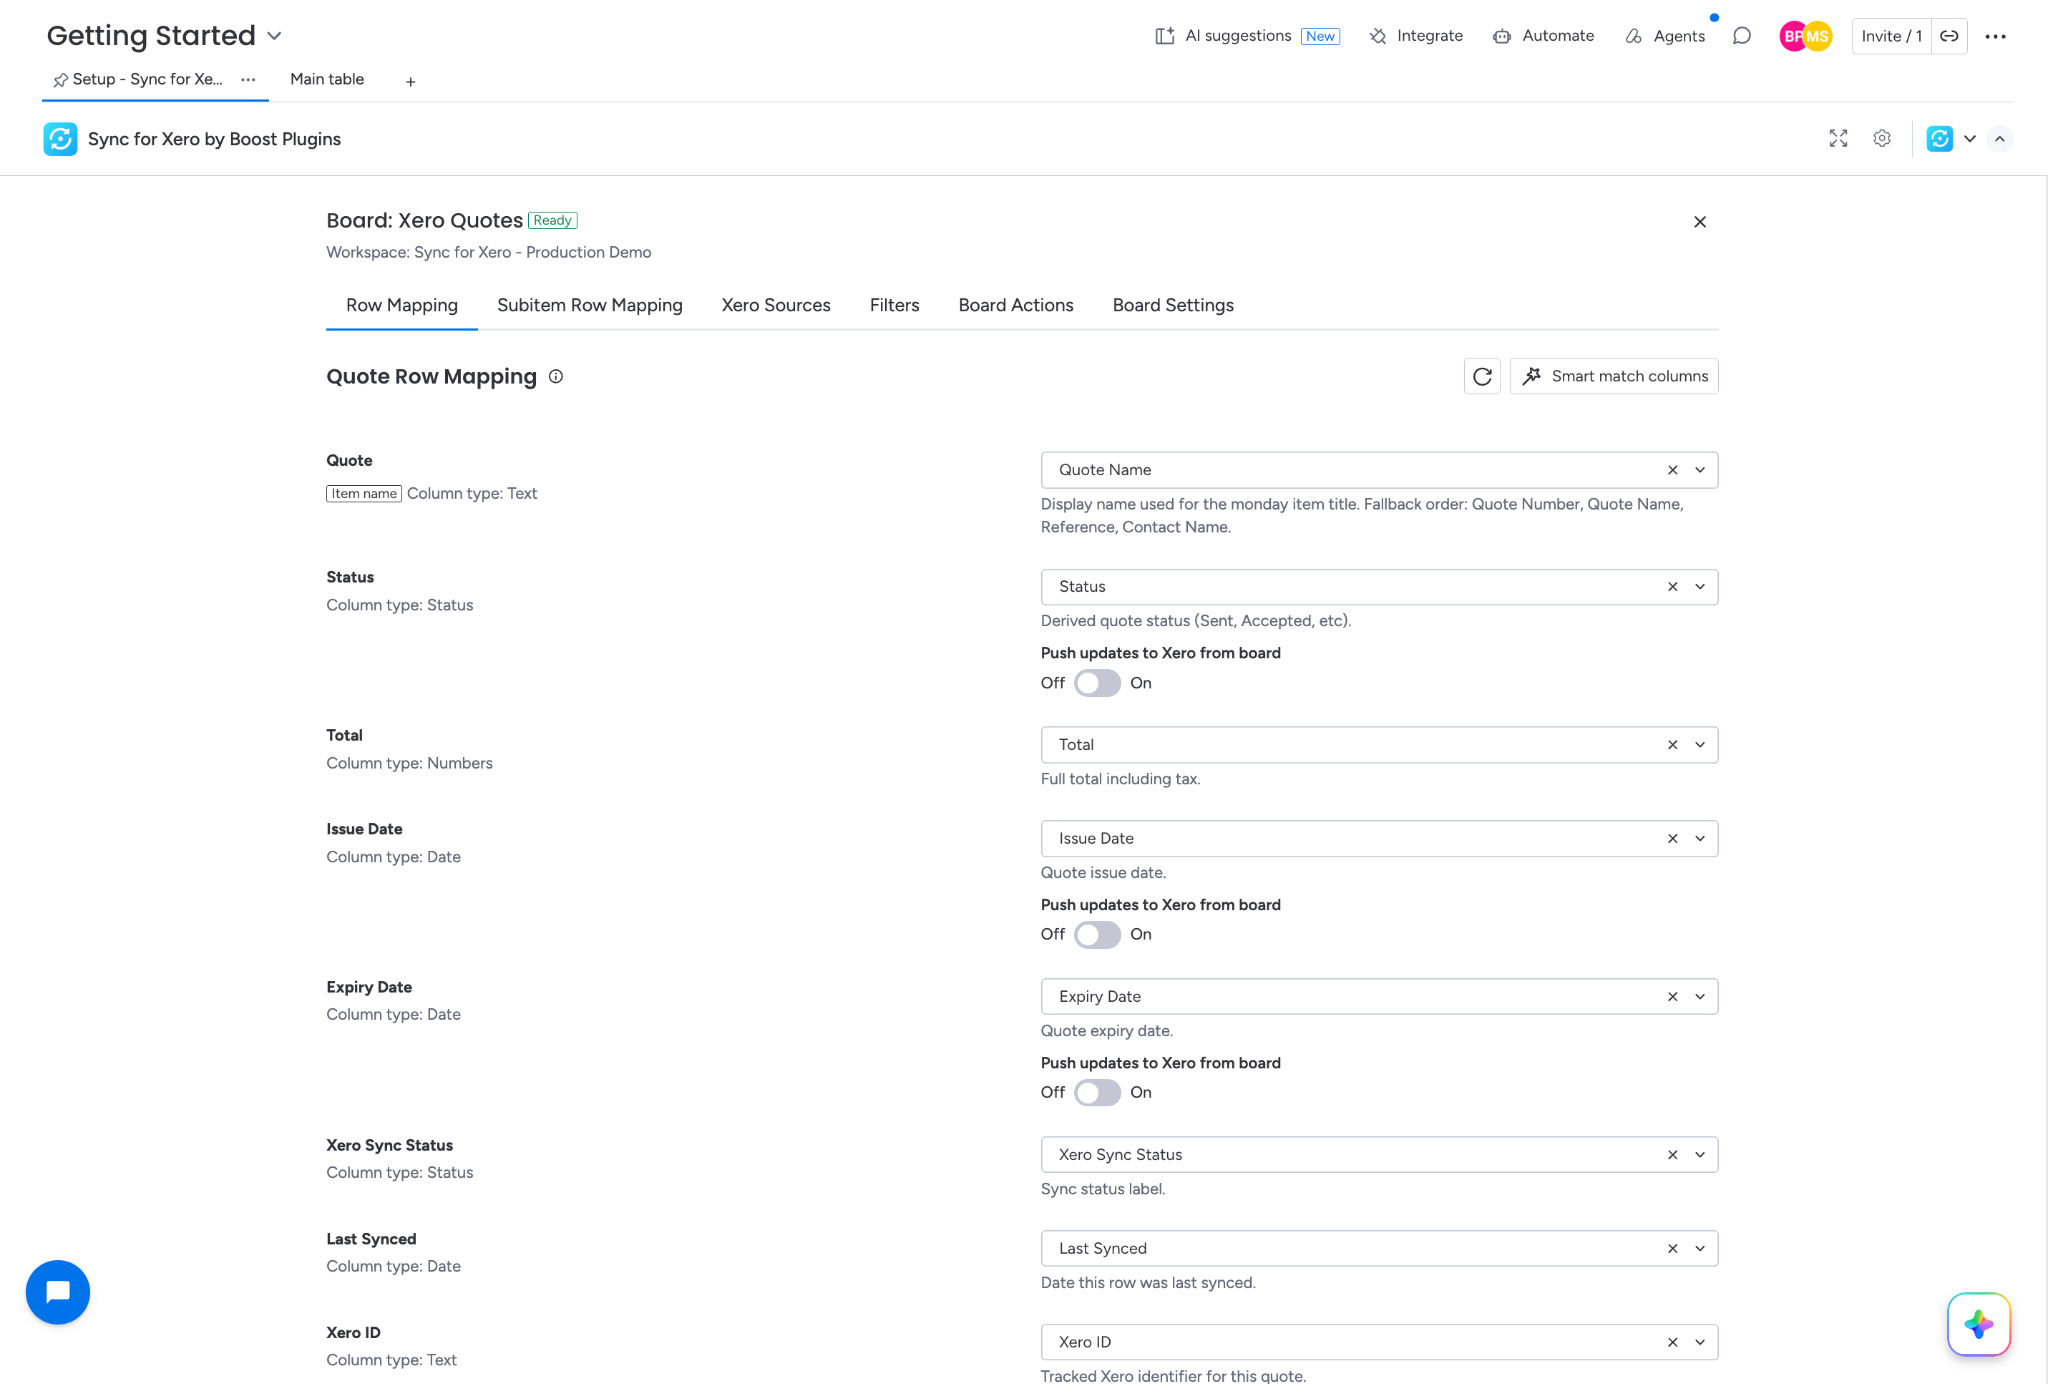2048x1384 pixels.
Task: Show info about Quote Row Mapping
Action: [556, 376]
